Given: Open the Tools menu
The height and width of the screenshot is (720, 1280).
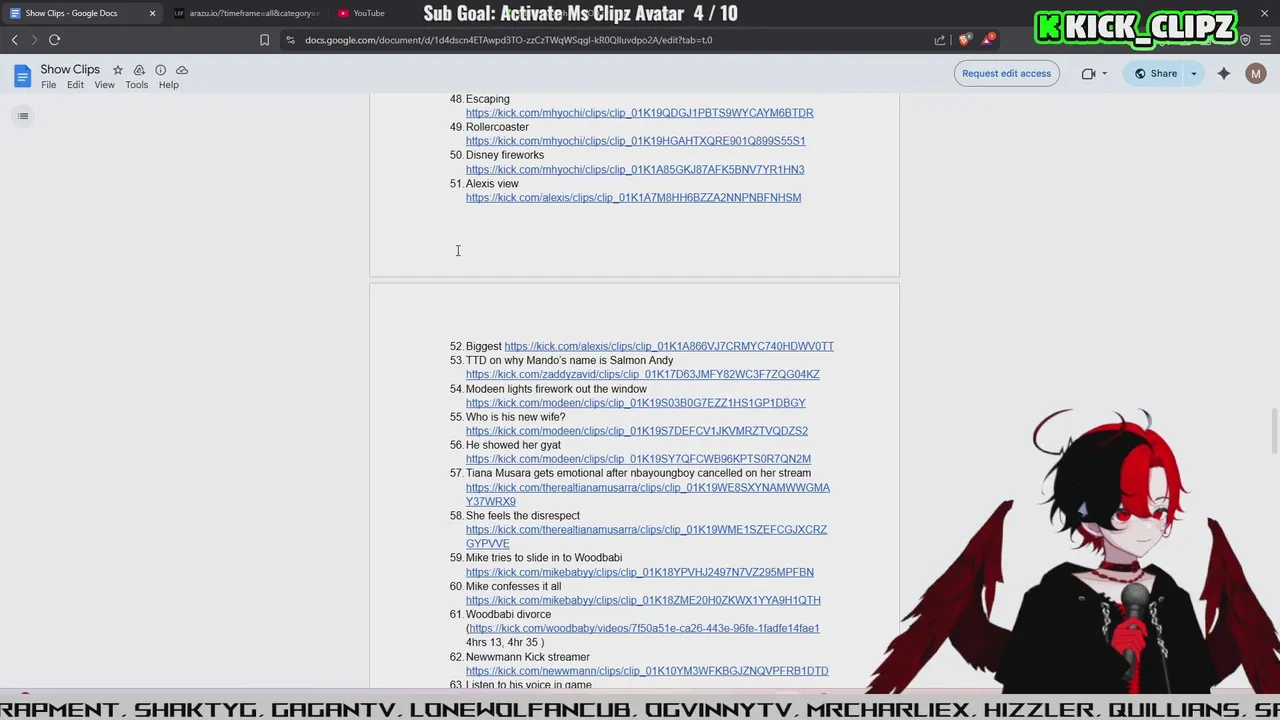Looking at the screenshot, I should 136,85.
